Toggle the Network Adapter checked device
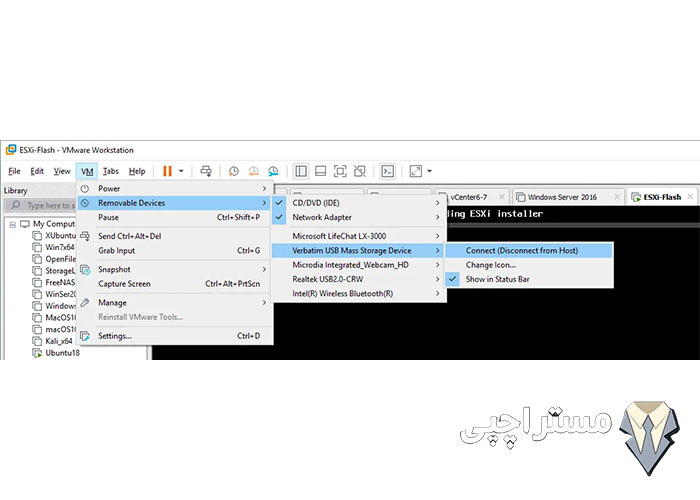 tap(321, 217)
